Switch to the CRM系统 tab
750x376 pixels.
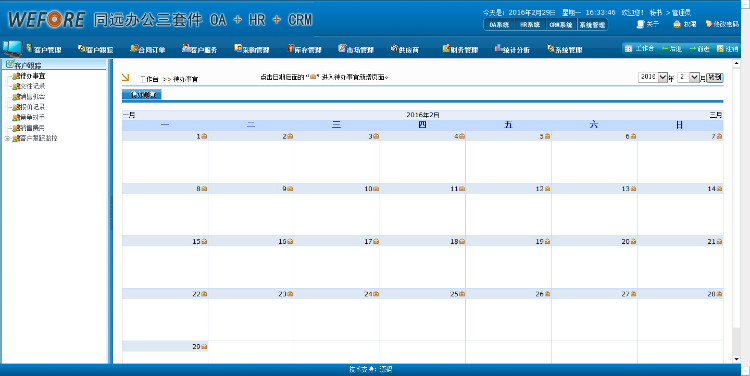pyautogui.click(x=561, y=25)
